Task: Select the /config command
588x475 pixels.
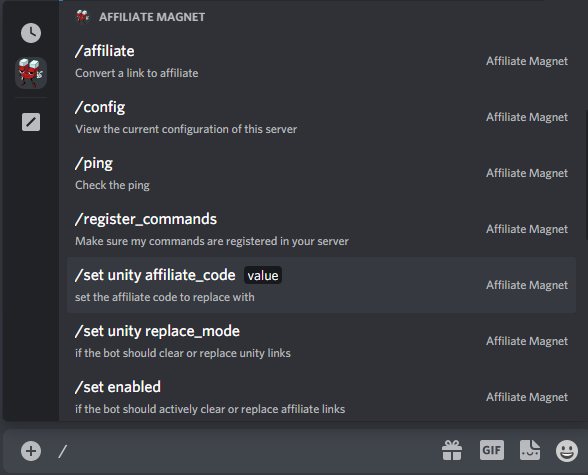Action: [x=321, y=117]
